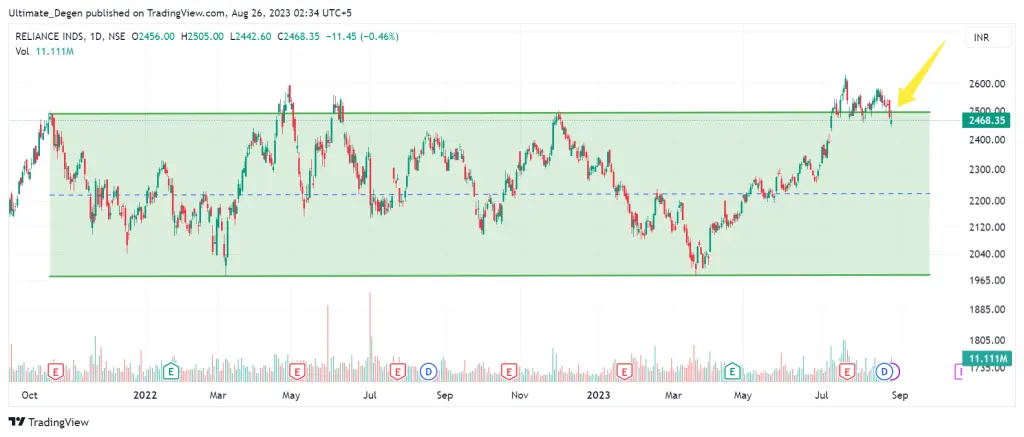Viewport: 1024px width, 437px height.
Task: Click the 2023 label on the time axis
Action: pyautogui.click(x=598, y=395)
